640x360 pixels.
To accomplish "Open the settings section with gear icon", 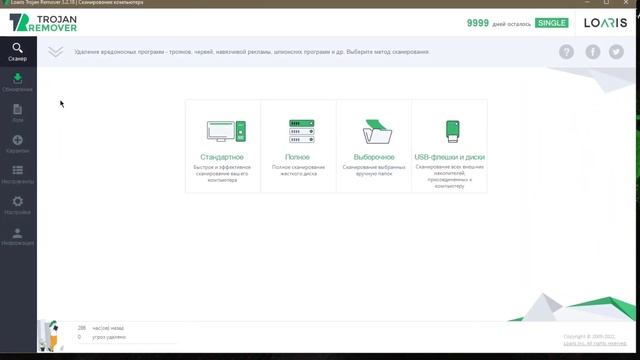I will 18,205.
